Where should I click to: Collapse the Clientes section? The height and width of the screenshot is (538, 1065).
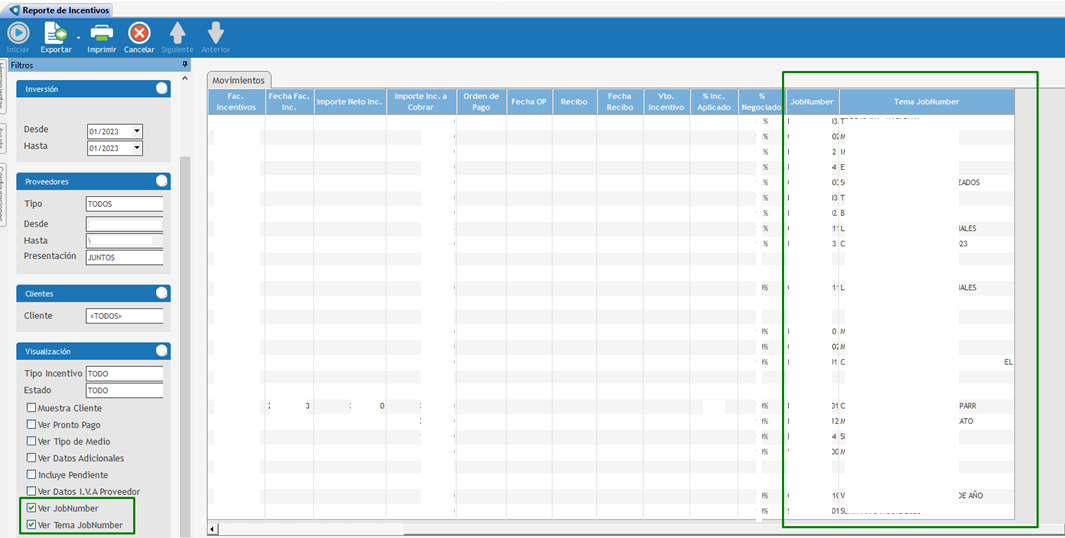coord(162,293)
